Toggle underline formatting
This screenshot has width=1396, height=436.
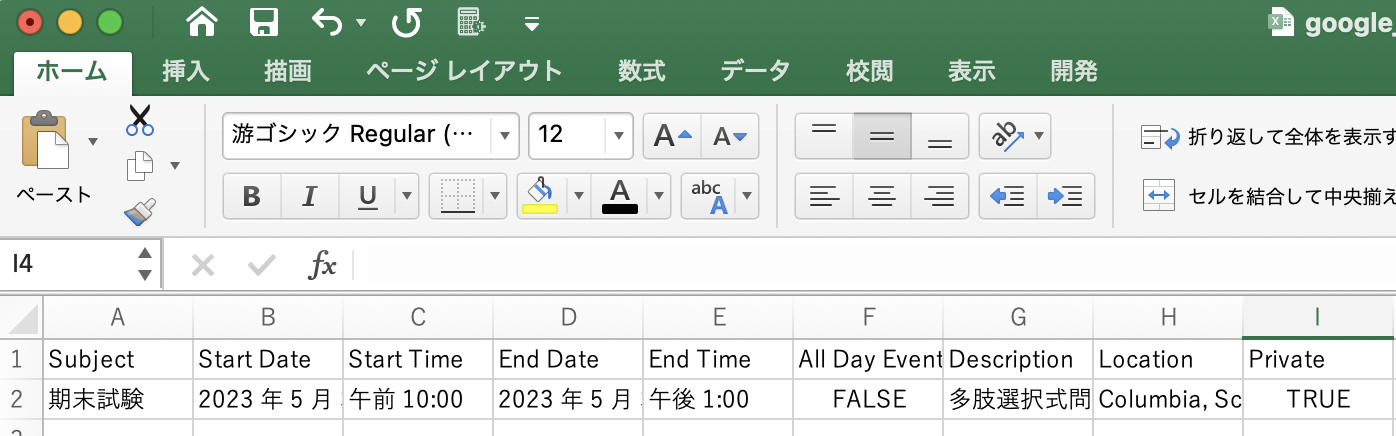pyautogui.click(x=367, y=196)
